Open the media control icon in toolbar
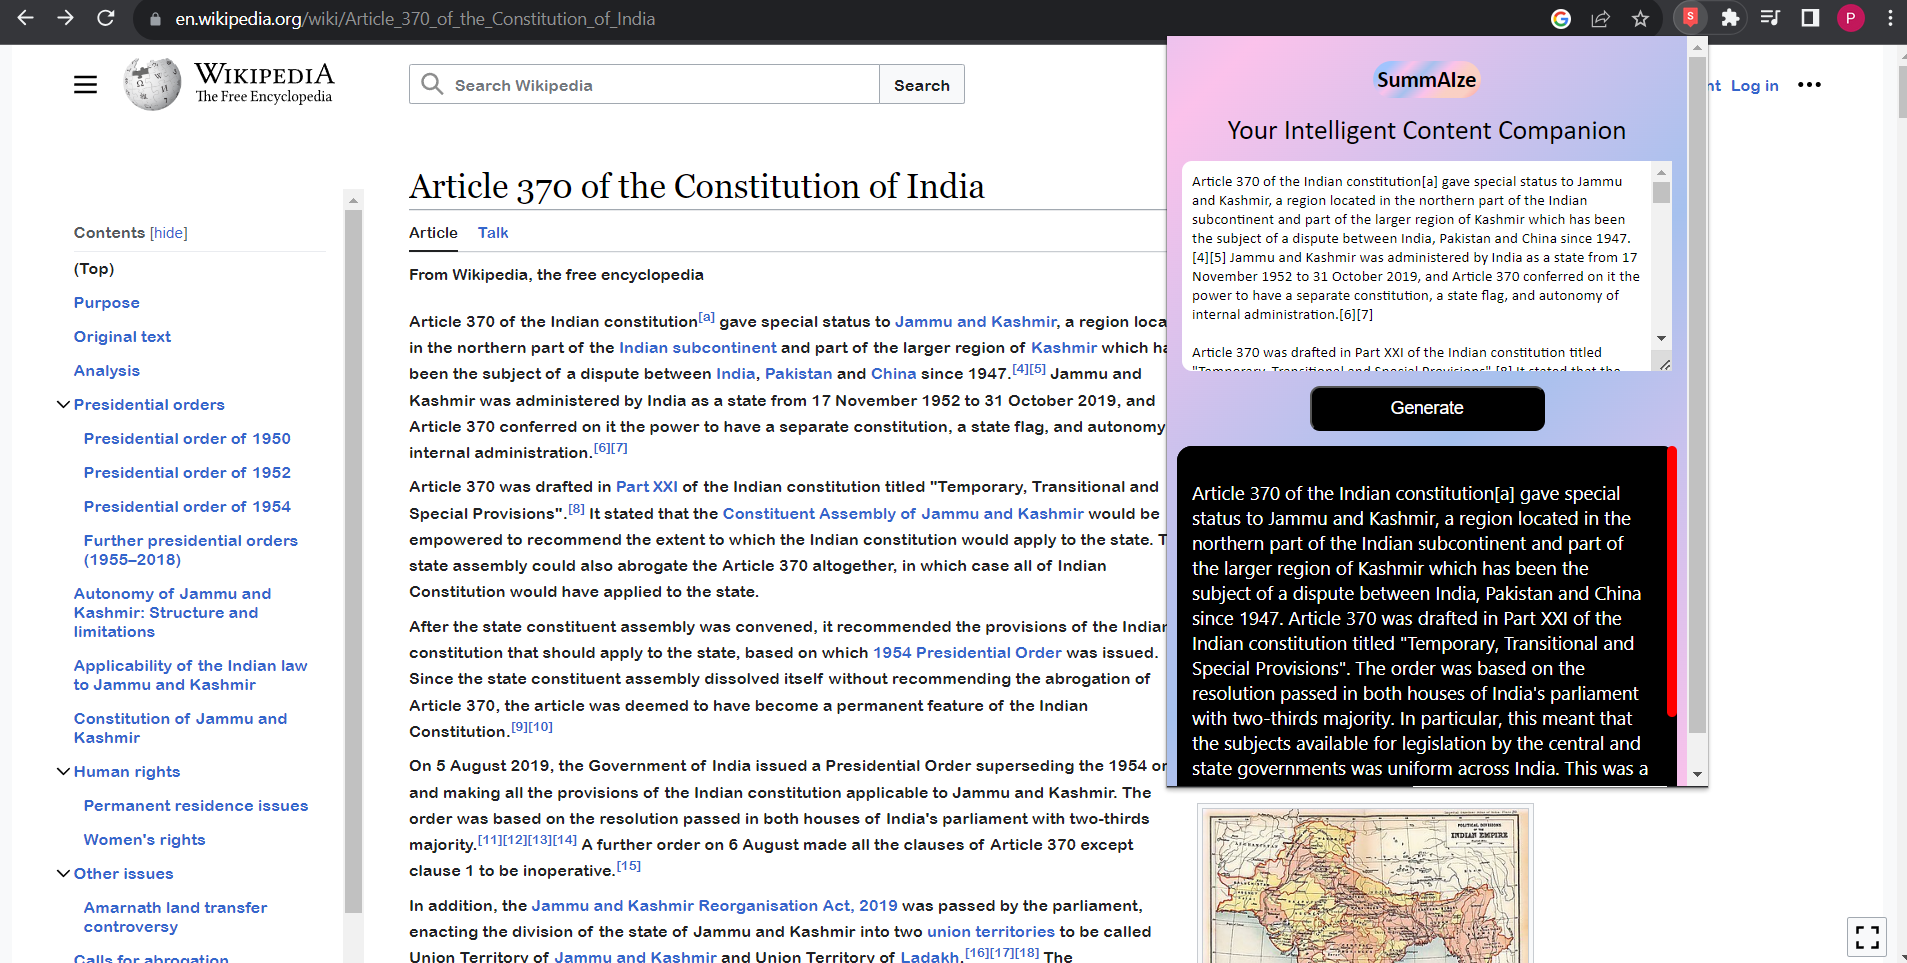The height and width of the screenshot is (963, 1907). pos(1770,18)
